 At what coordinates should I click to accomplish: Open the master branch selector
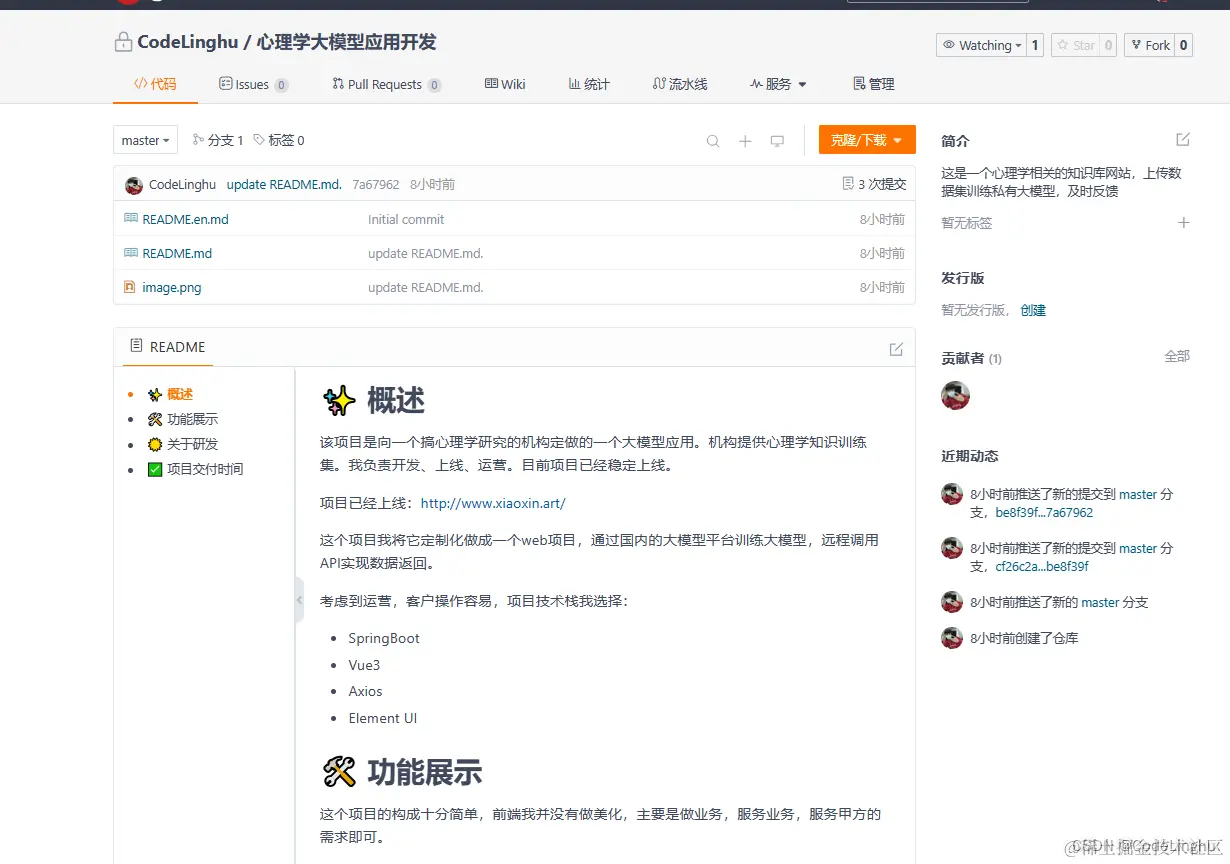tap(144, 140)
